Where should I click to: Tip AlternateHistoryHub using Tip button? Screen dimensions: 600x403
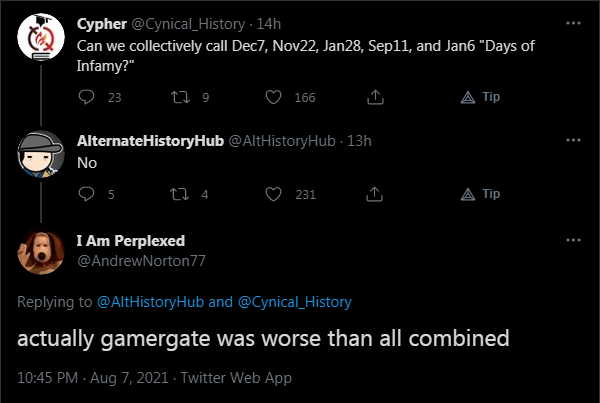pos(480,194)
